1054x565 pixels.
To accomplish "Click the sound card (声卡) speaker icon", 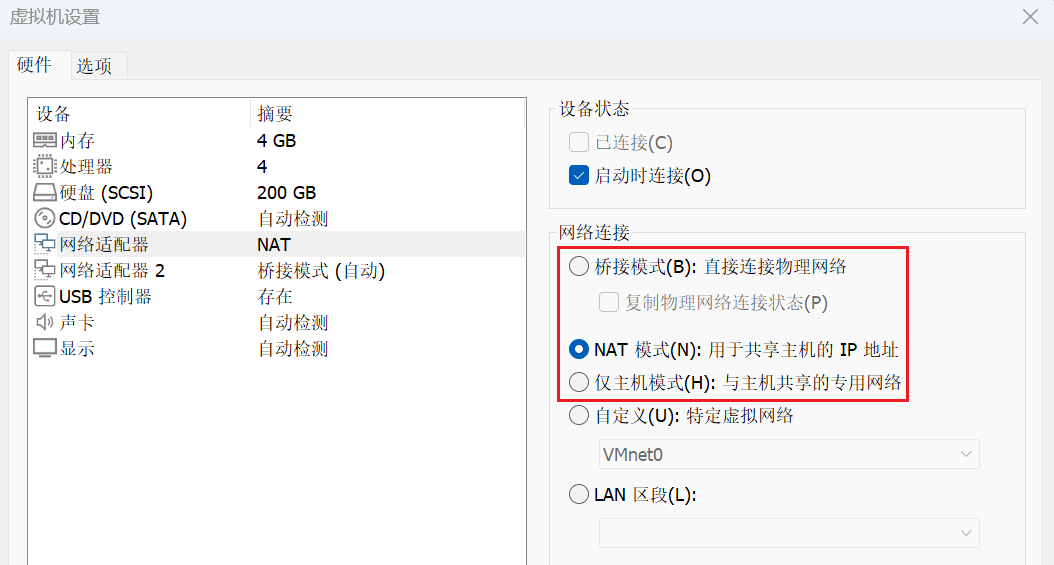I will 45,323.
